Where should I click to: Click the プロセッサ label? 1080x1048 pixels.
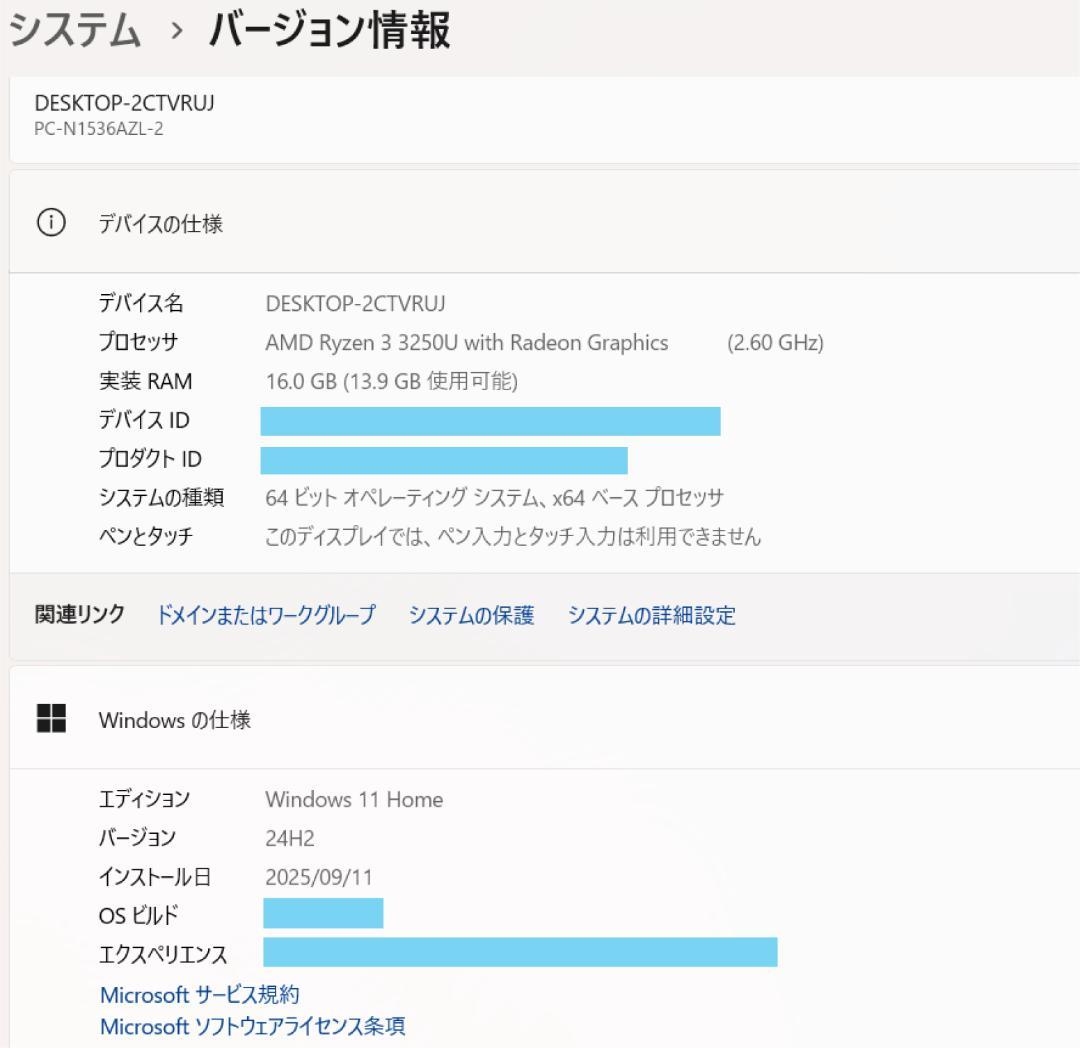(138, 342)
